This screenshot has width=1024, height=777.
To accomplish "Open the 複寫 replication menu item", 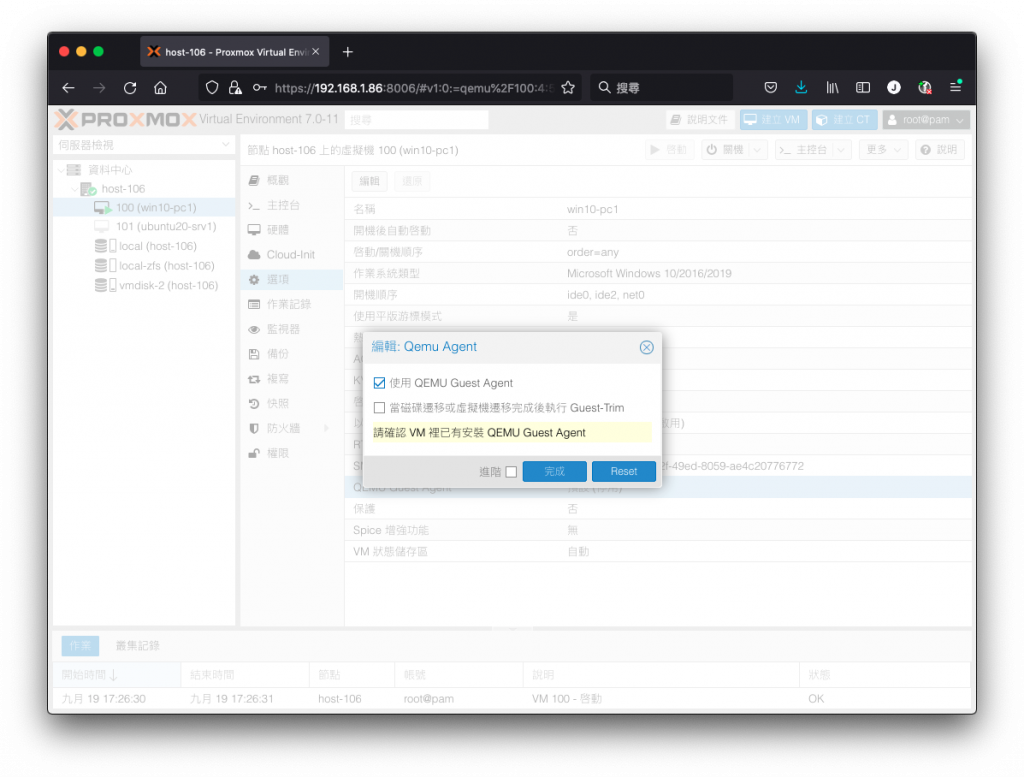I will pyautogui.click(x=291, y=379).
